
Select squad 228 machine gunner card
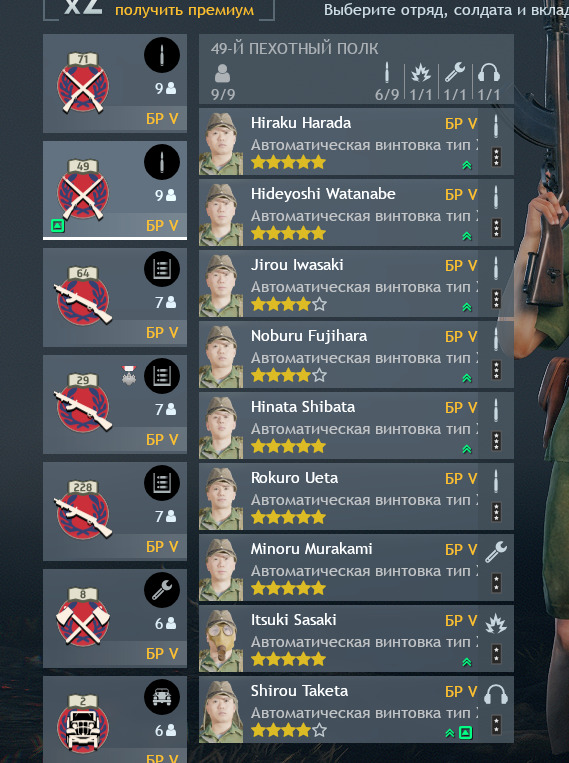[x=115, y=511]
